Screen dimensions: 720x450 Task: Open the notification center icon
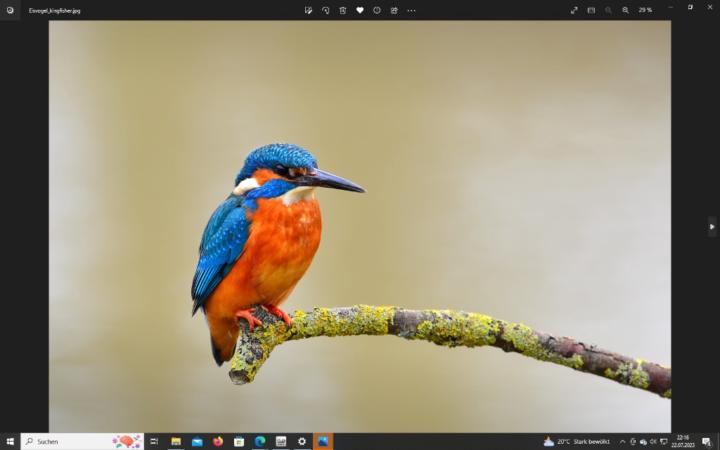click(706, 441)
